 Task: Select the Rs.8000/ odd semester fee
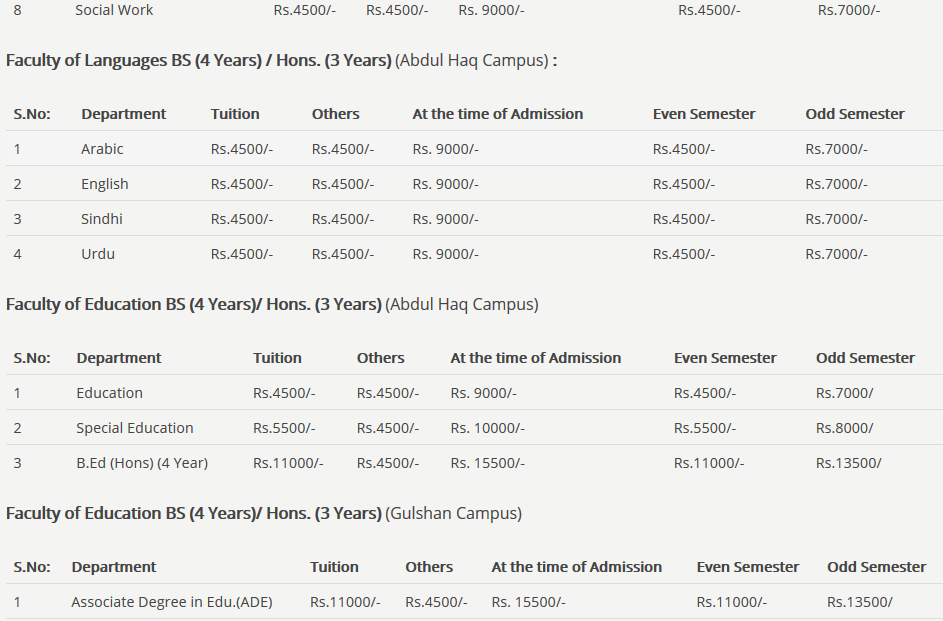point(844,428)
